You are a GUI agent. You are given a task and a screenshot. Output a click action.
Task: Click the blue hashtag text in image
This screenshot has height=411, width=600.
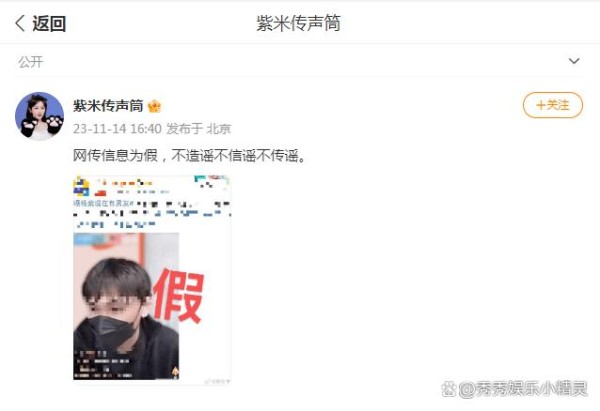103,203
